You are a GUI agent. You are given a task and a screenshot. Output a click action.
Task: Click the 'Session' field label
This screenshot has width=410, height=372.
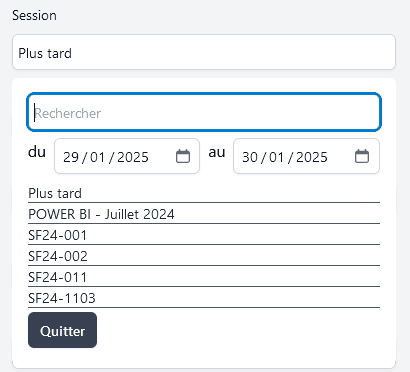[x=34, y=16]
